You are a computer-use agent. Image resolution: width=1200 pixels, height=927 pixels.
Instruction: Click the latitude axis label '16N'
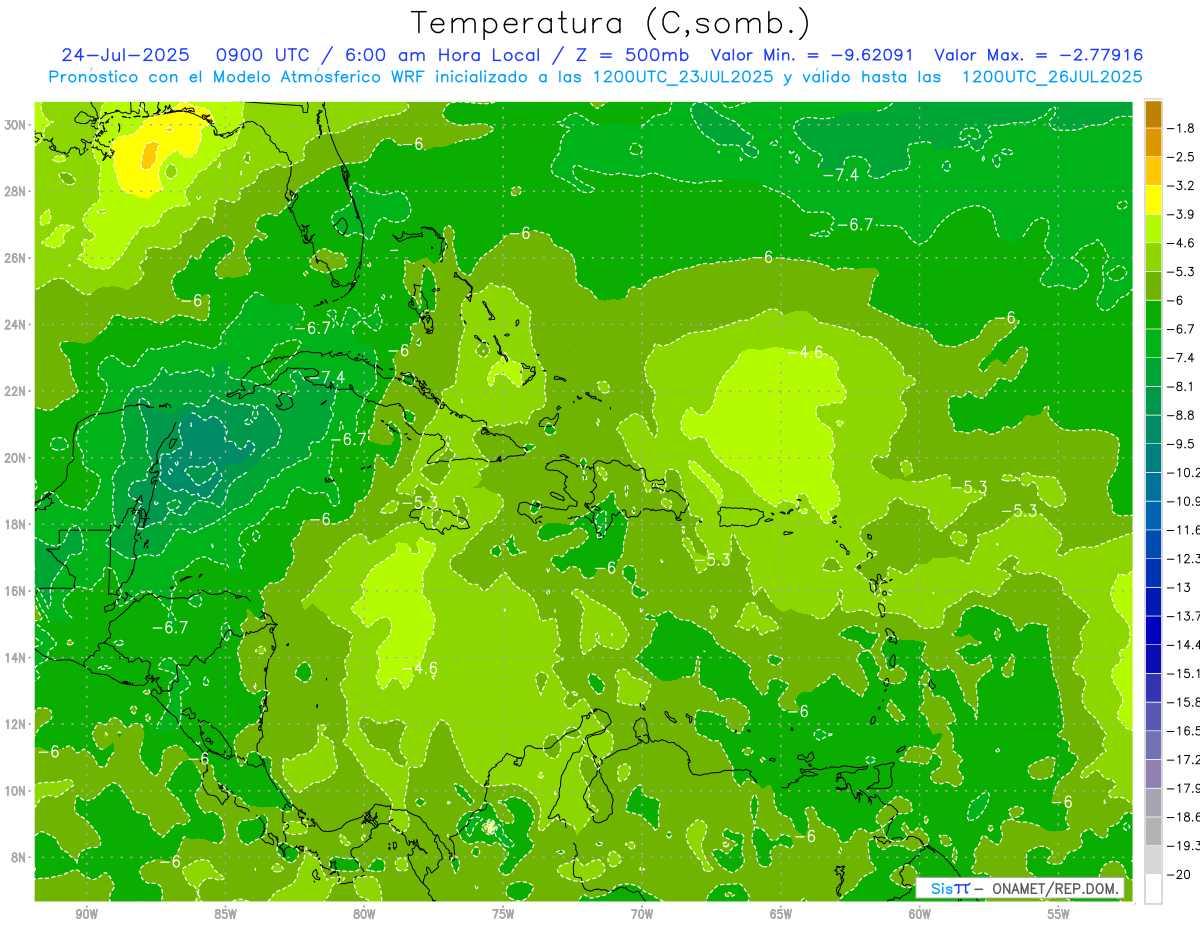(x=16, y=591)
